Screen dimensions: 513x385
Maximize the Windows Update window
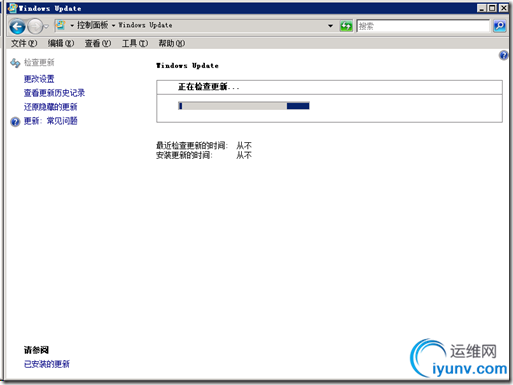tap(492, 8)
